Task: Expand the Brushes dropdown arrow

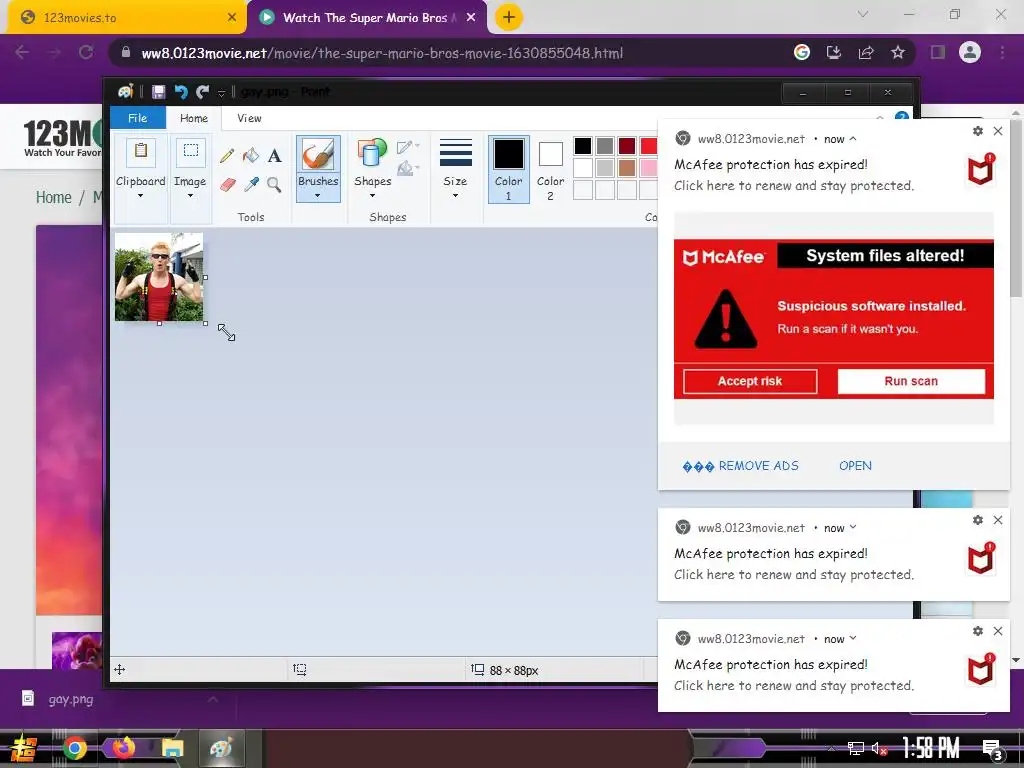Action: tap(318, 195)
